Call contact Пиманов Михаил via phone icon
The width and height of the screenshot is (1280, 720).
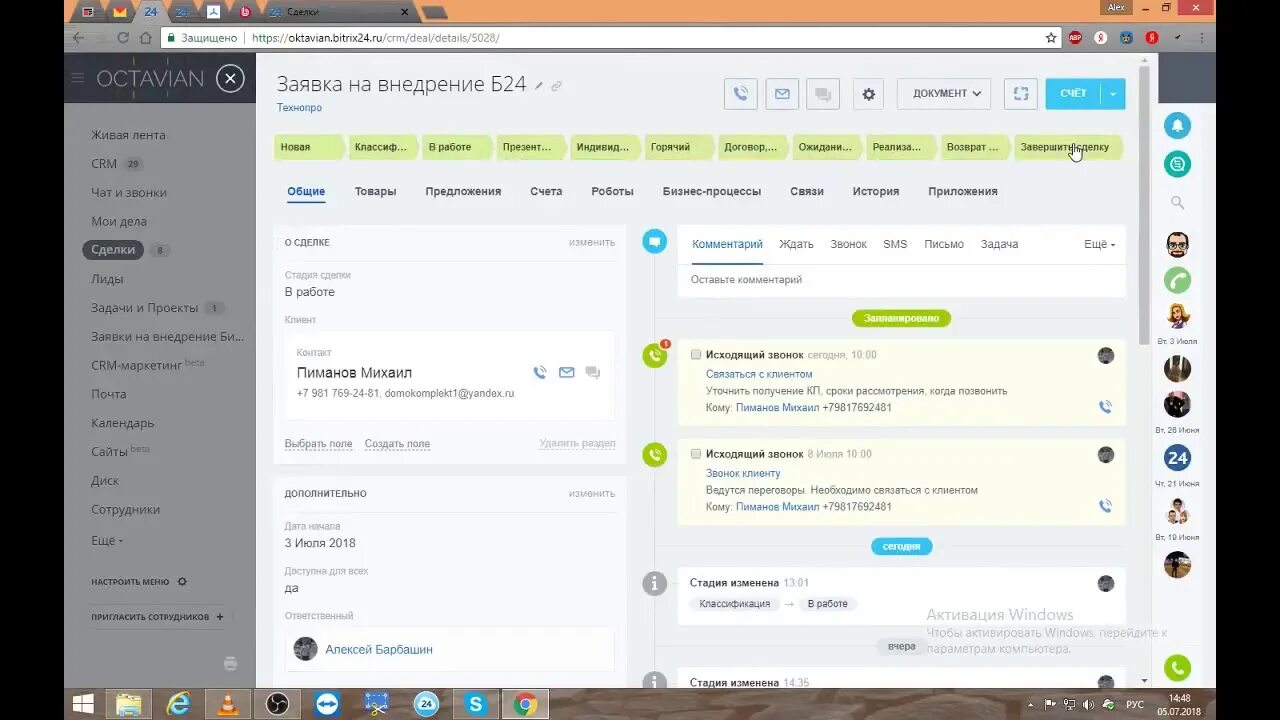[x=540, y=372]
